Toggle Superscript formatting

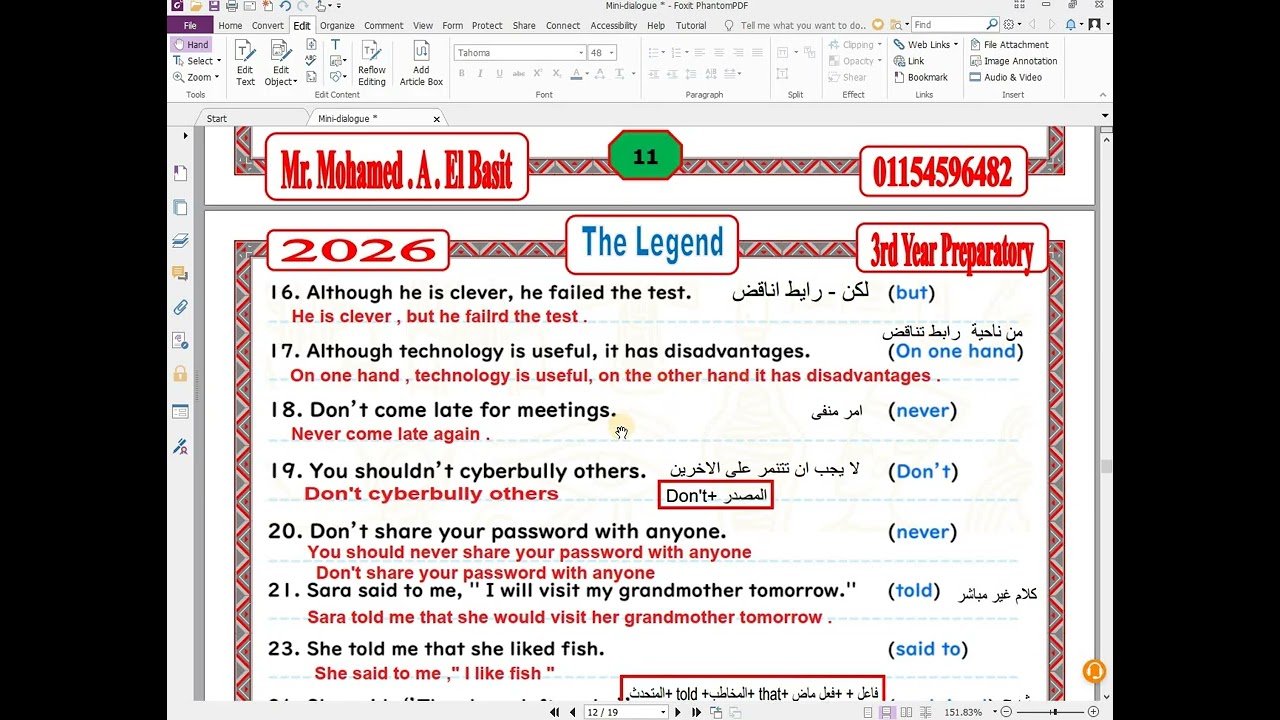click(x=538, y=73)
